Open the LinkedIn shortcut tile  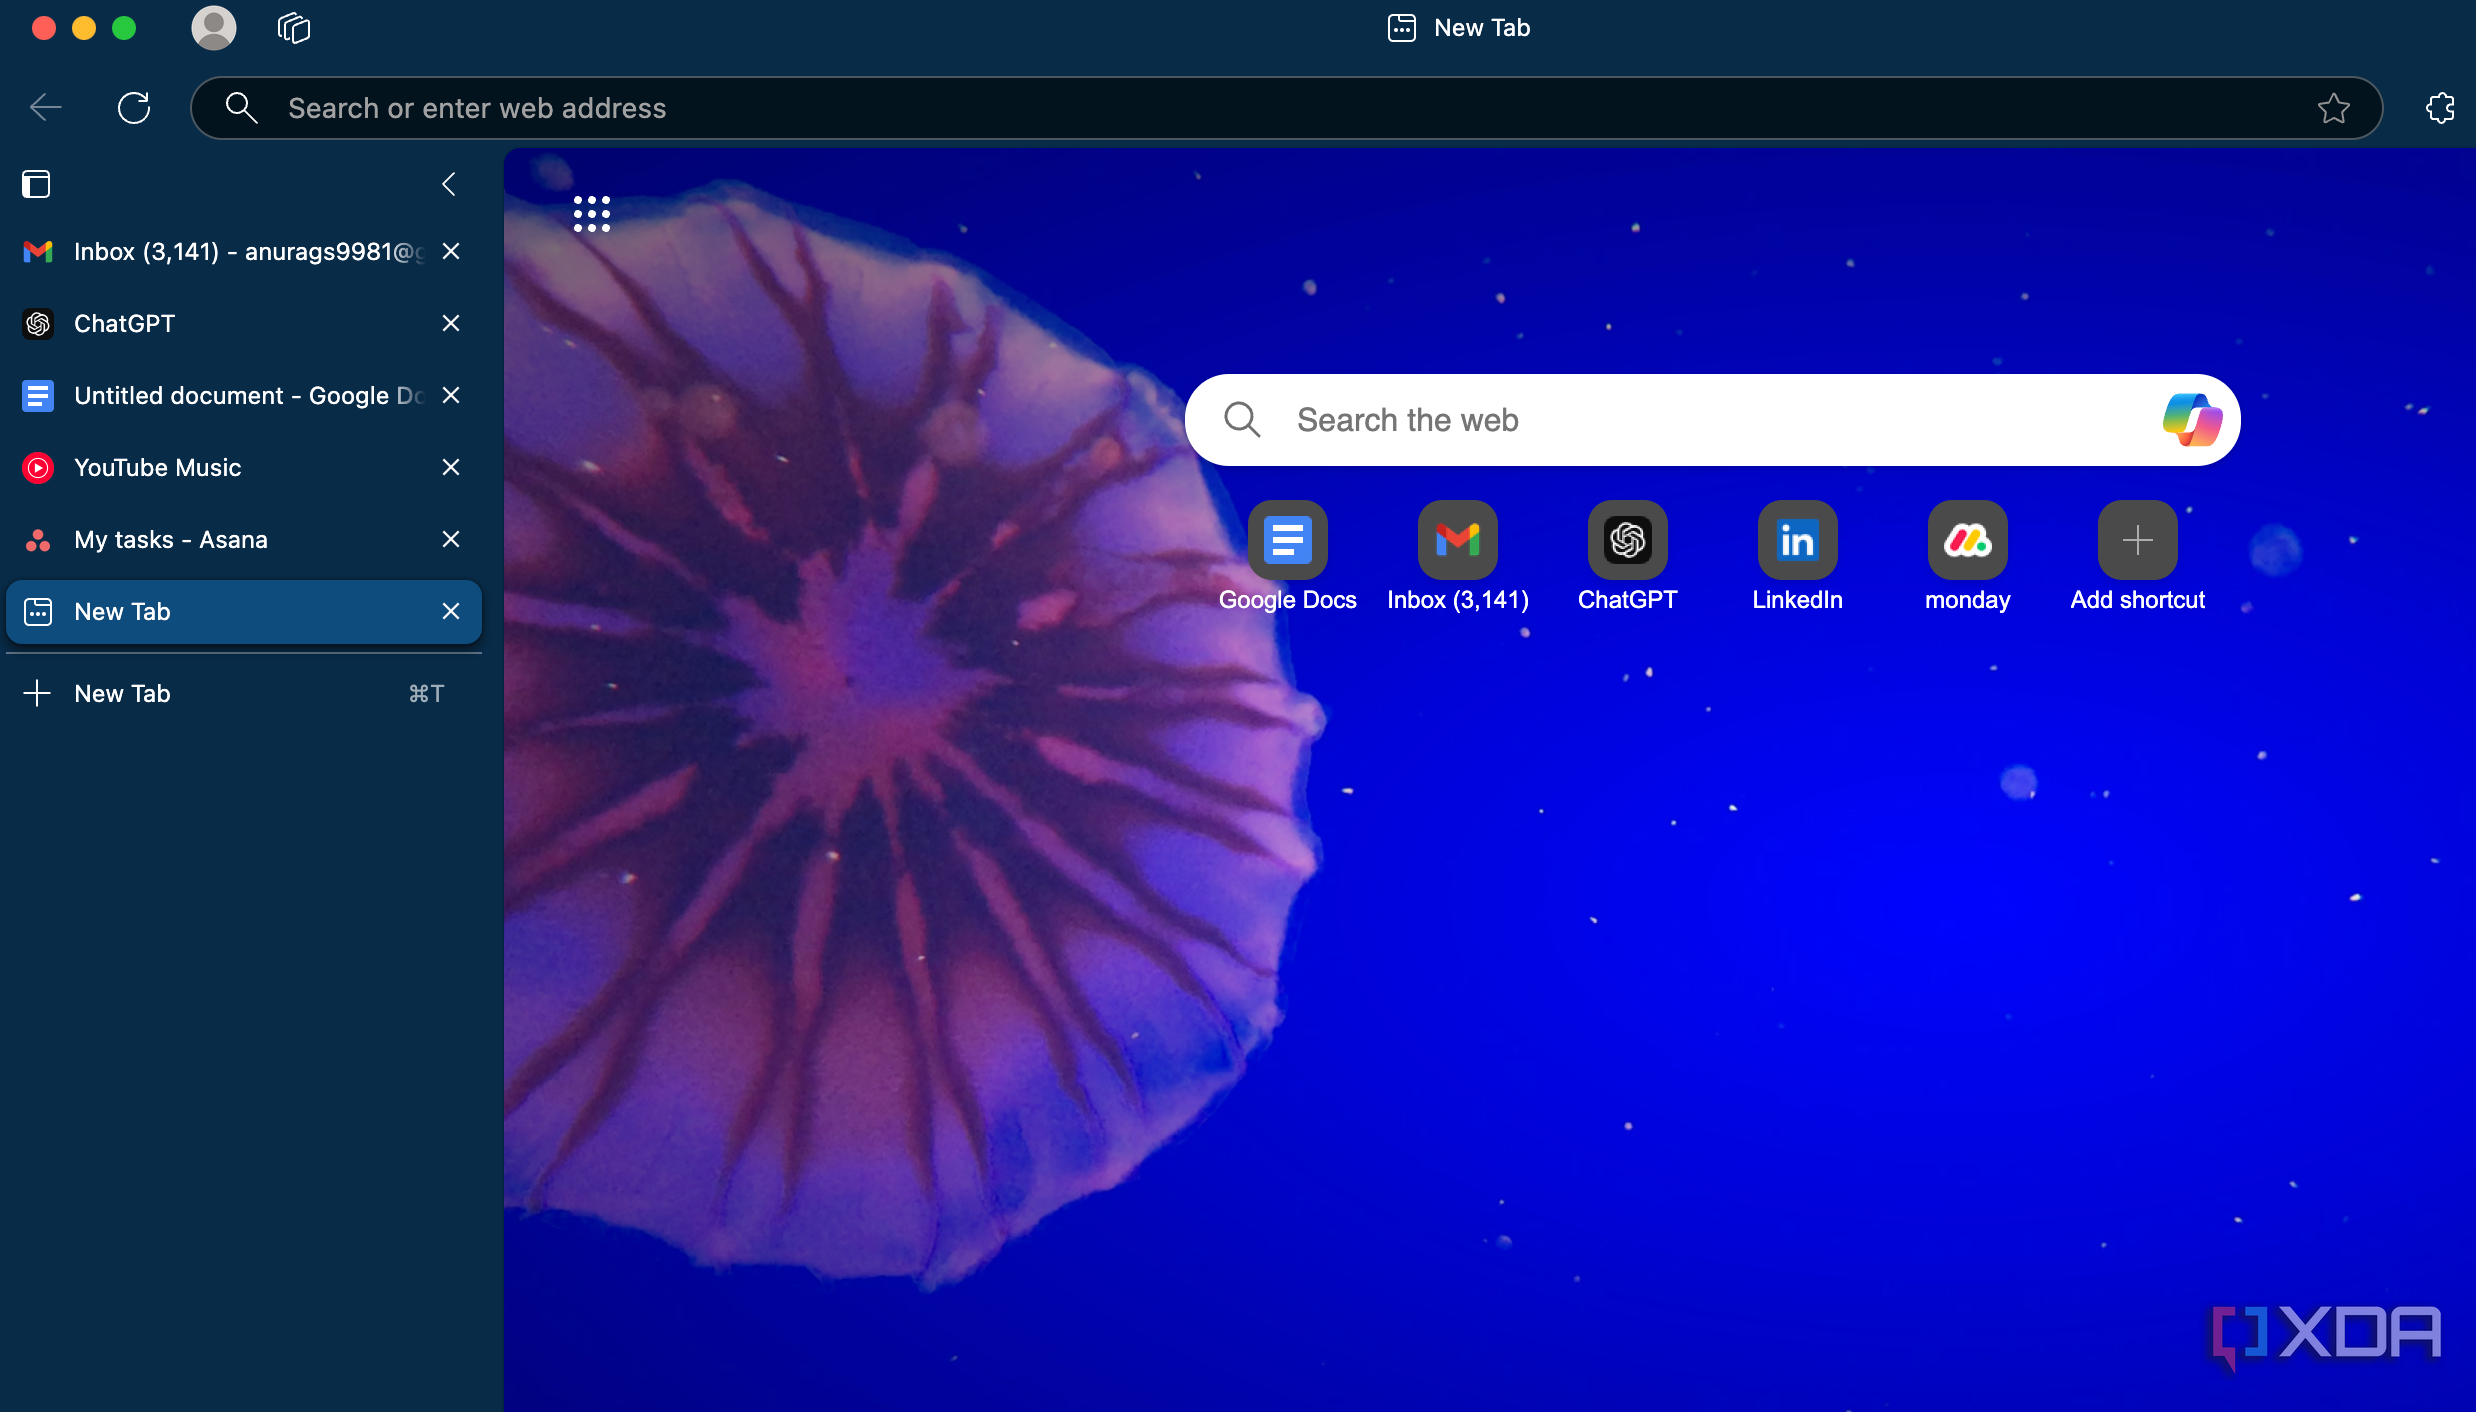pos(1797,541)
